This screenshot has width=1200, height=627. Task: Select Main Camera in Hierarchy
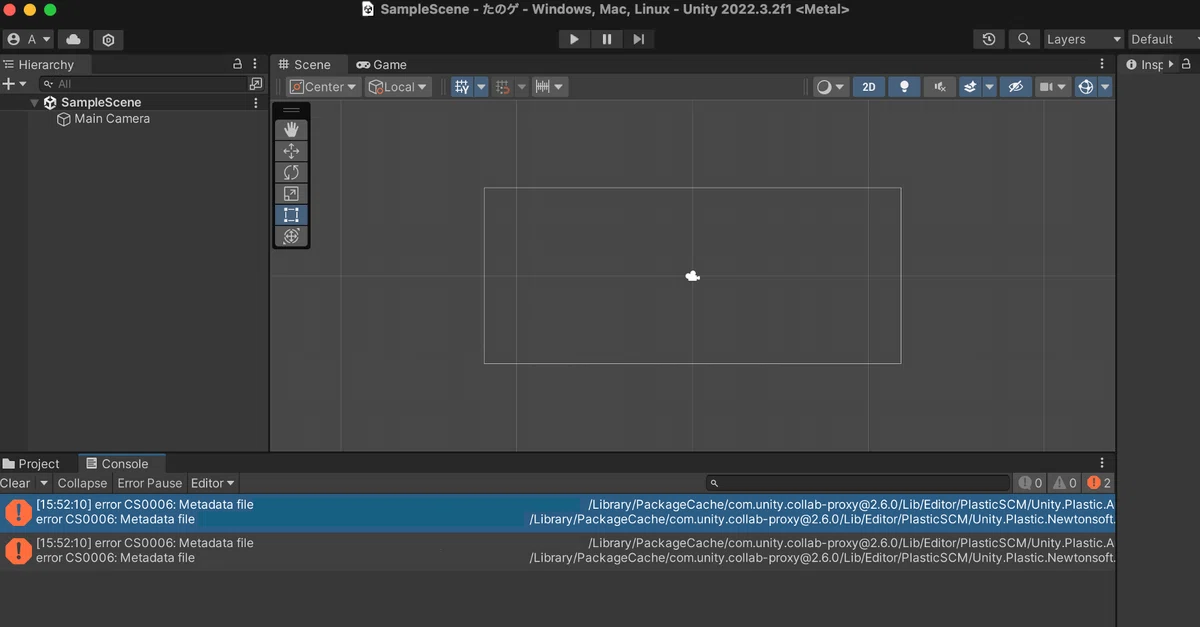[x=112, y=118]
